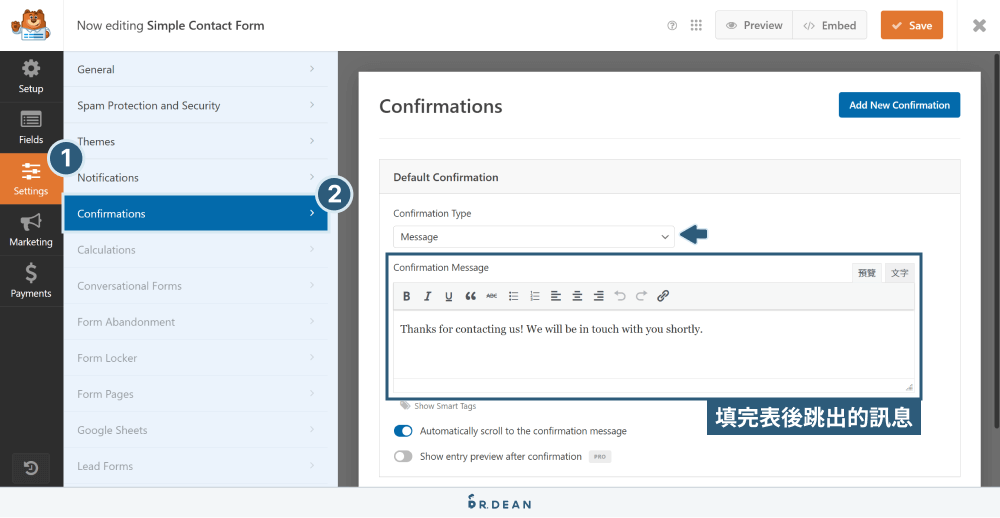Click the editor resize handle corner
This screenshot has width=1000, height=518.
[x=909, y=387]
